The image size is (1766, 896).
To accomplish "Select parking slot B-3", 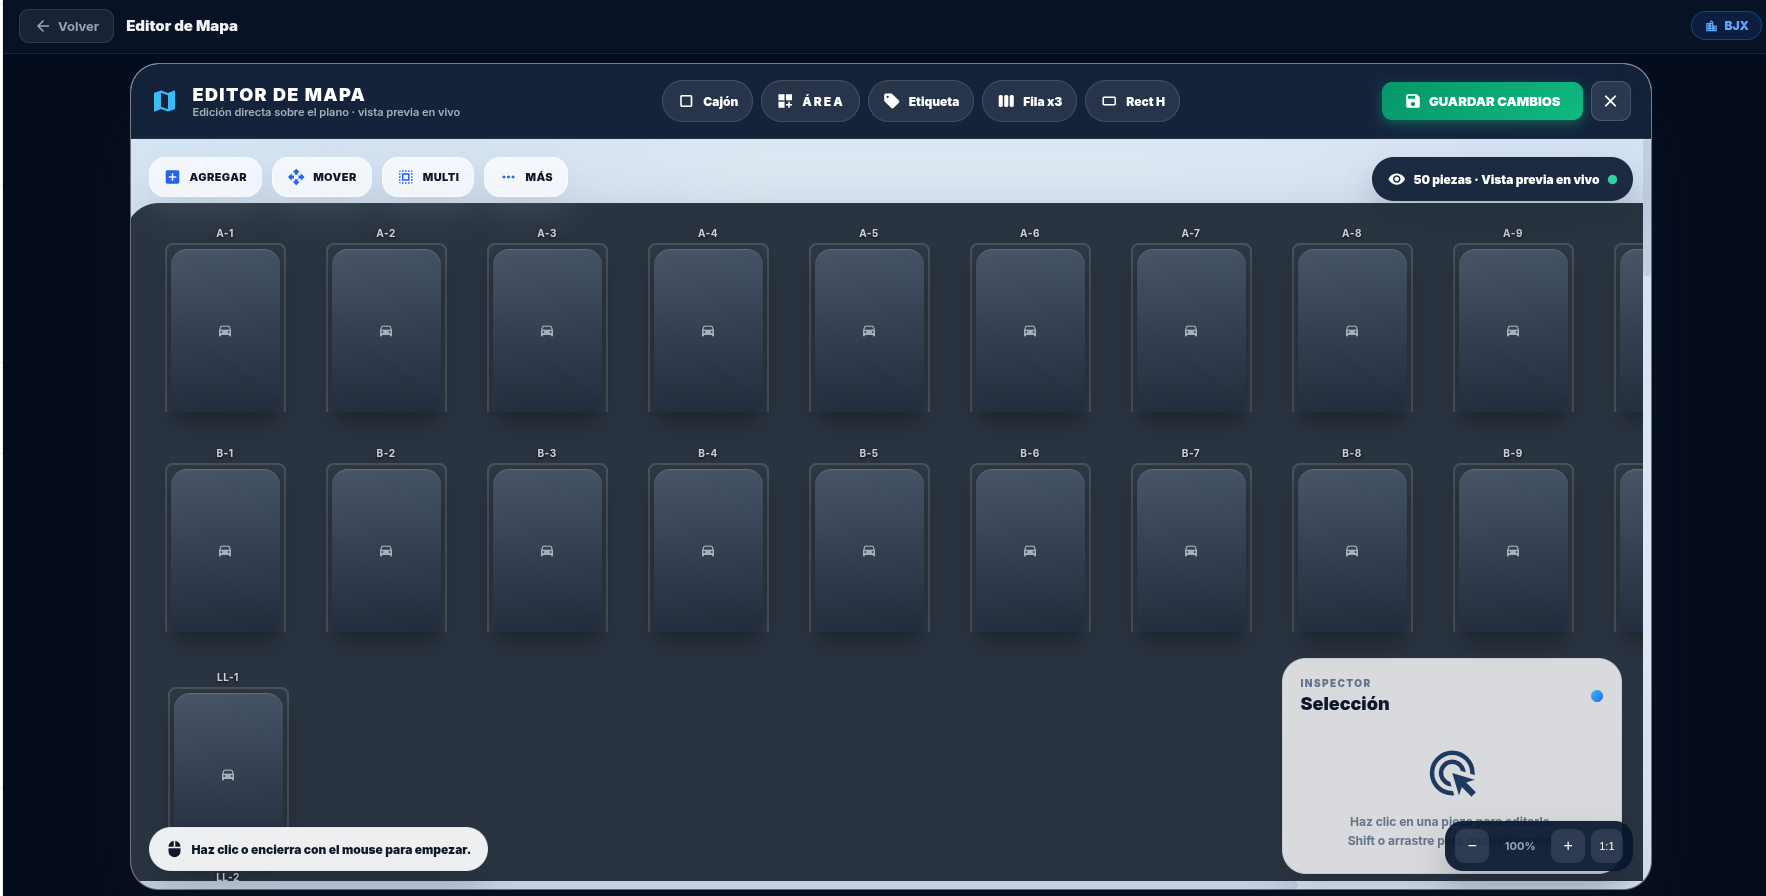I will (547, 549).
